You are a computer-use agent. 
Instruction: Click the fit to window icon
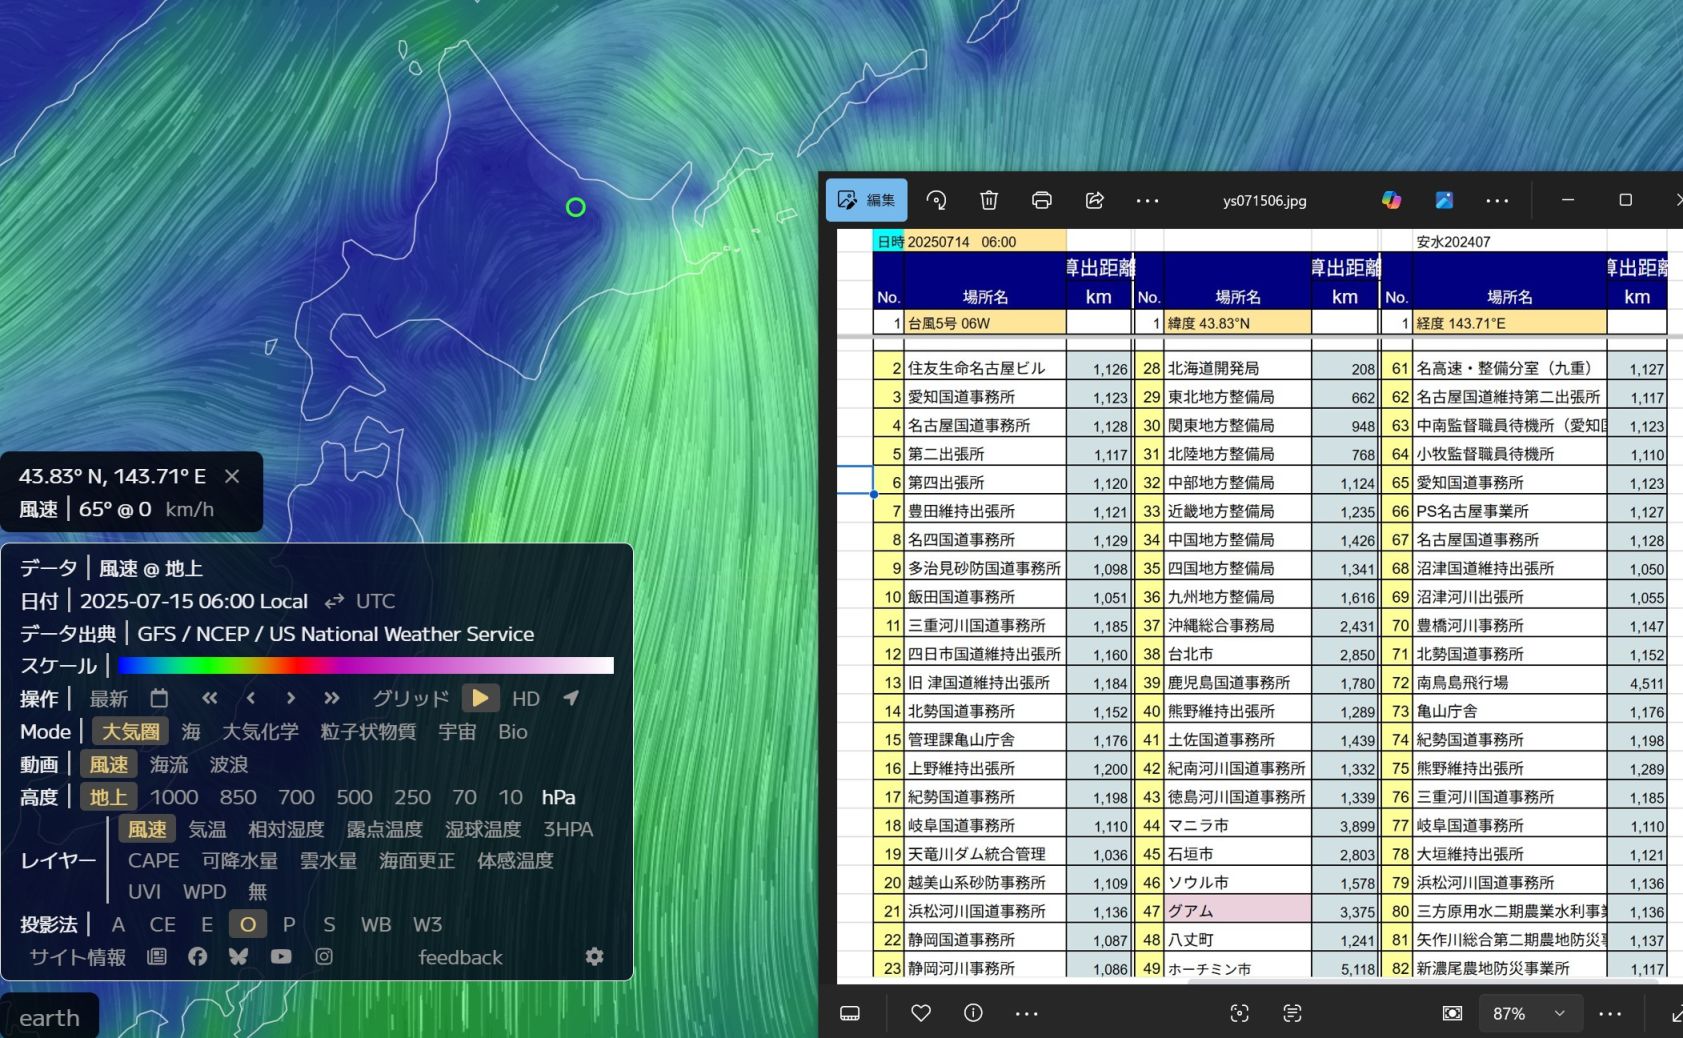click(x=1452, y=1013)
